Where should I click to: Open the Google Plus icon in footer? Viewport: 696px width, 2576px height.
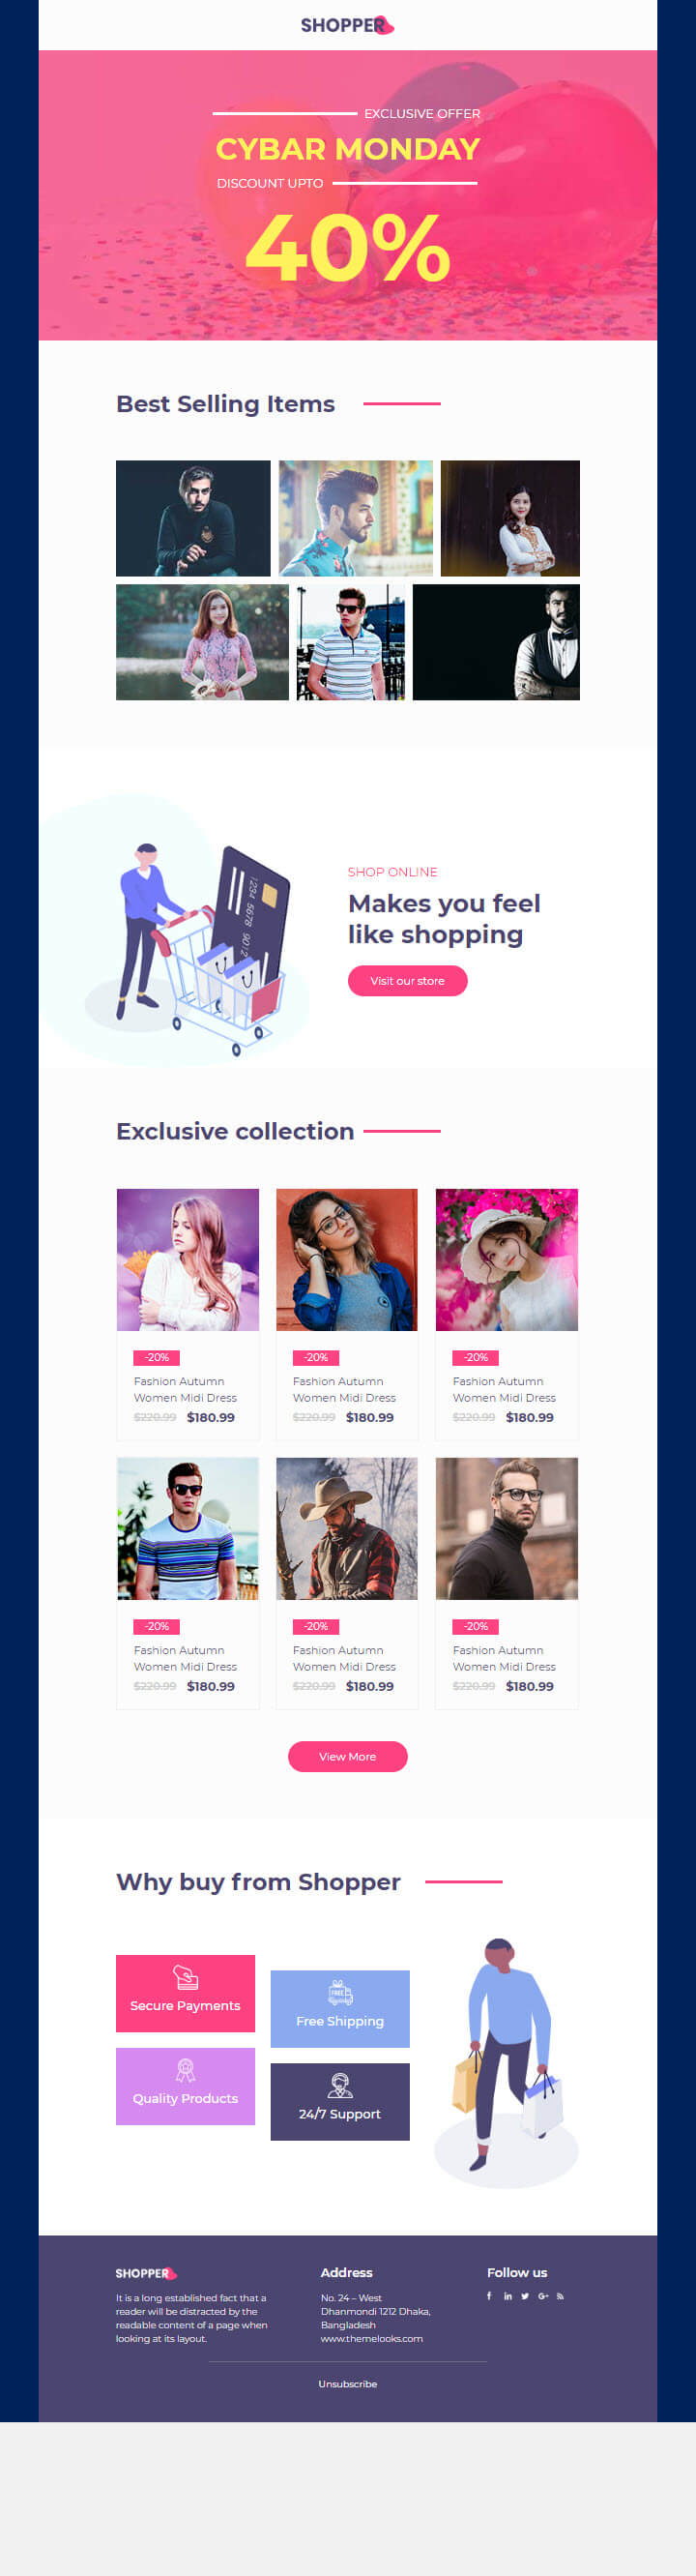coord(543,2296)
